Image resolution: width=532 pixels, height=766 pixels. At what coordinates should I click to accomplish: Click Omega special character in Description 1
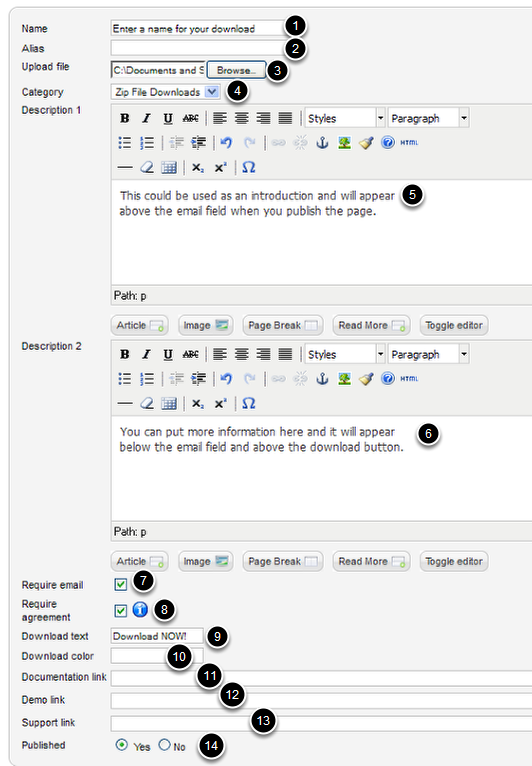(249, 168)
